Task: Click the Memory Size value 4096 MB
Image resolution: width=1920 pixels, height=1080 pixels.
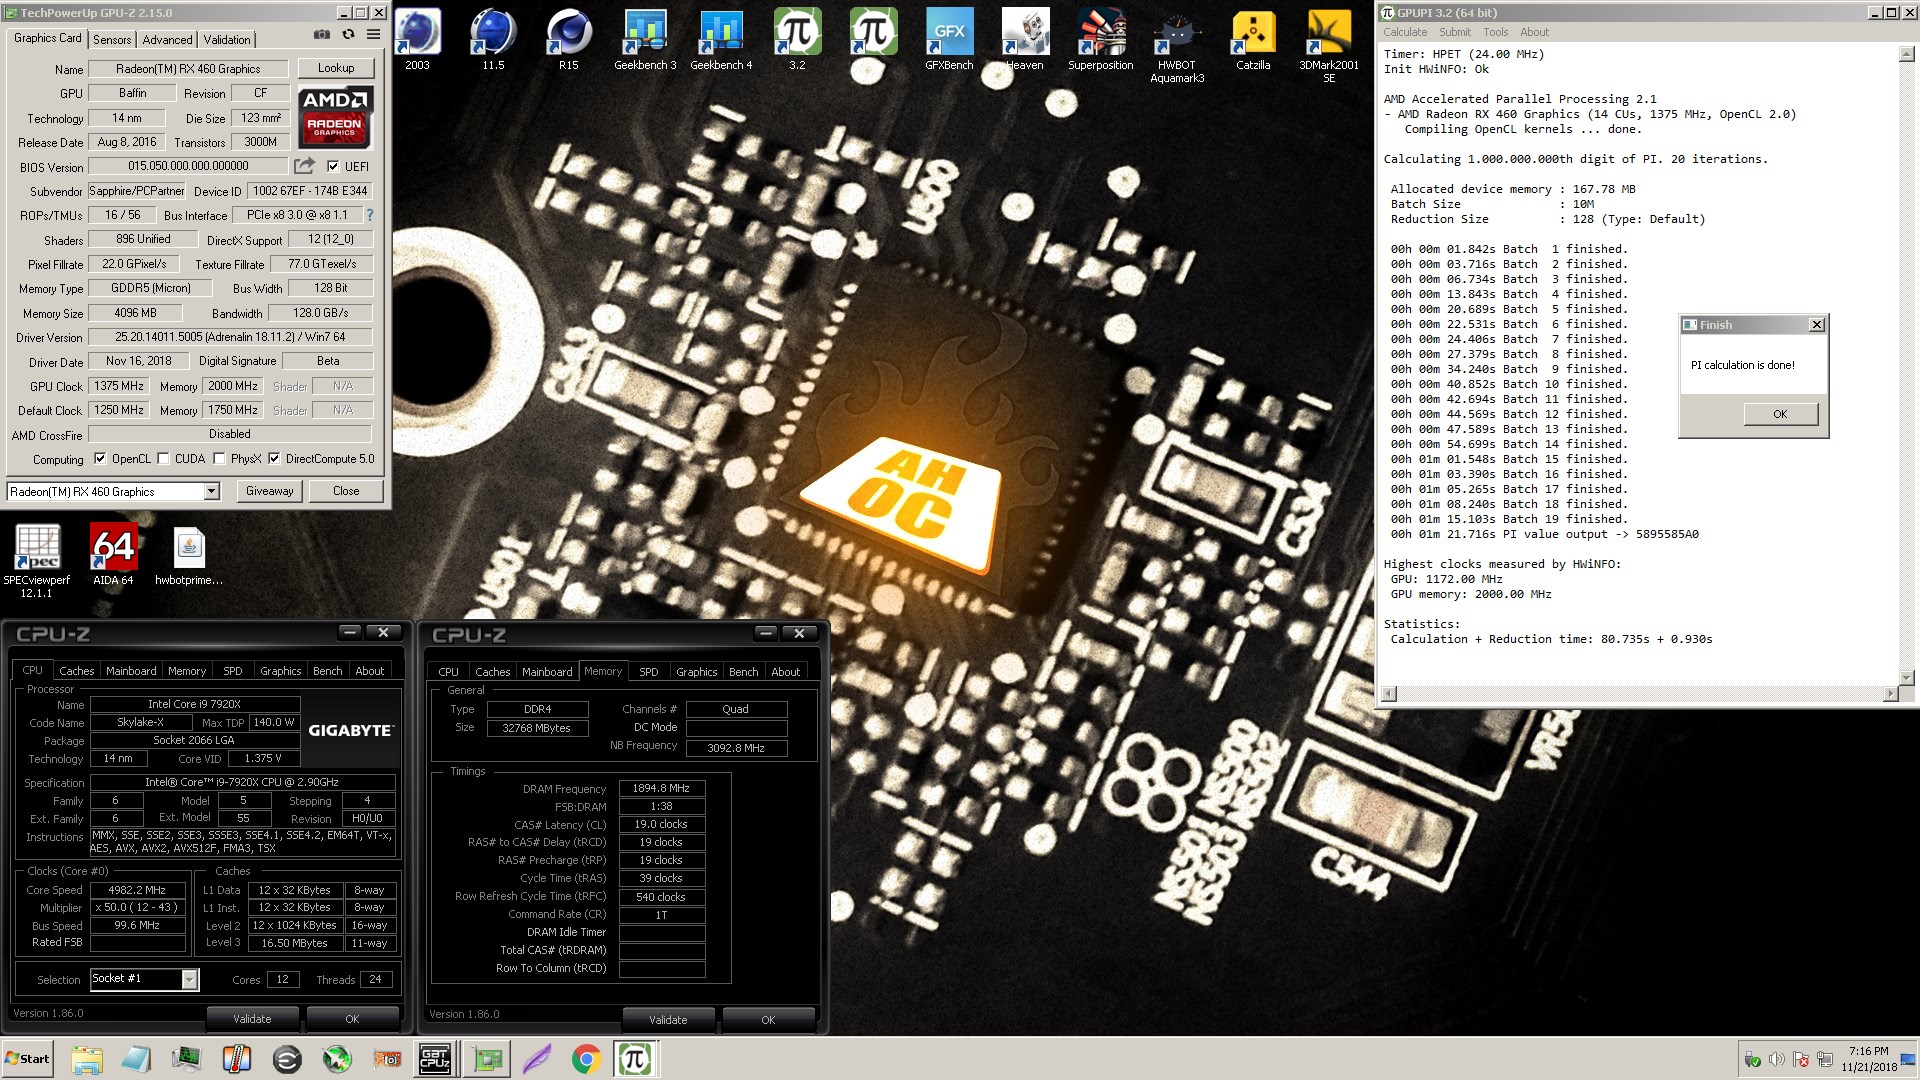Action: [136, 313]
